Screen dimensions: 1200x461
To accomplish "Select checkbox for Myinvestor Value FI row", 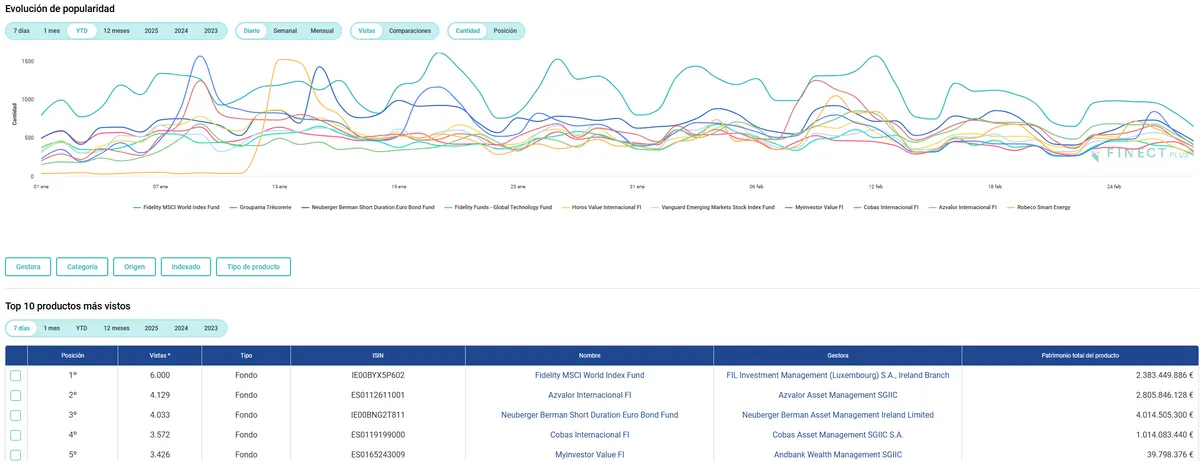I will pos(16,455).
